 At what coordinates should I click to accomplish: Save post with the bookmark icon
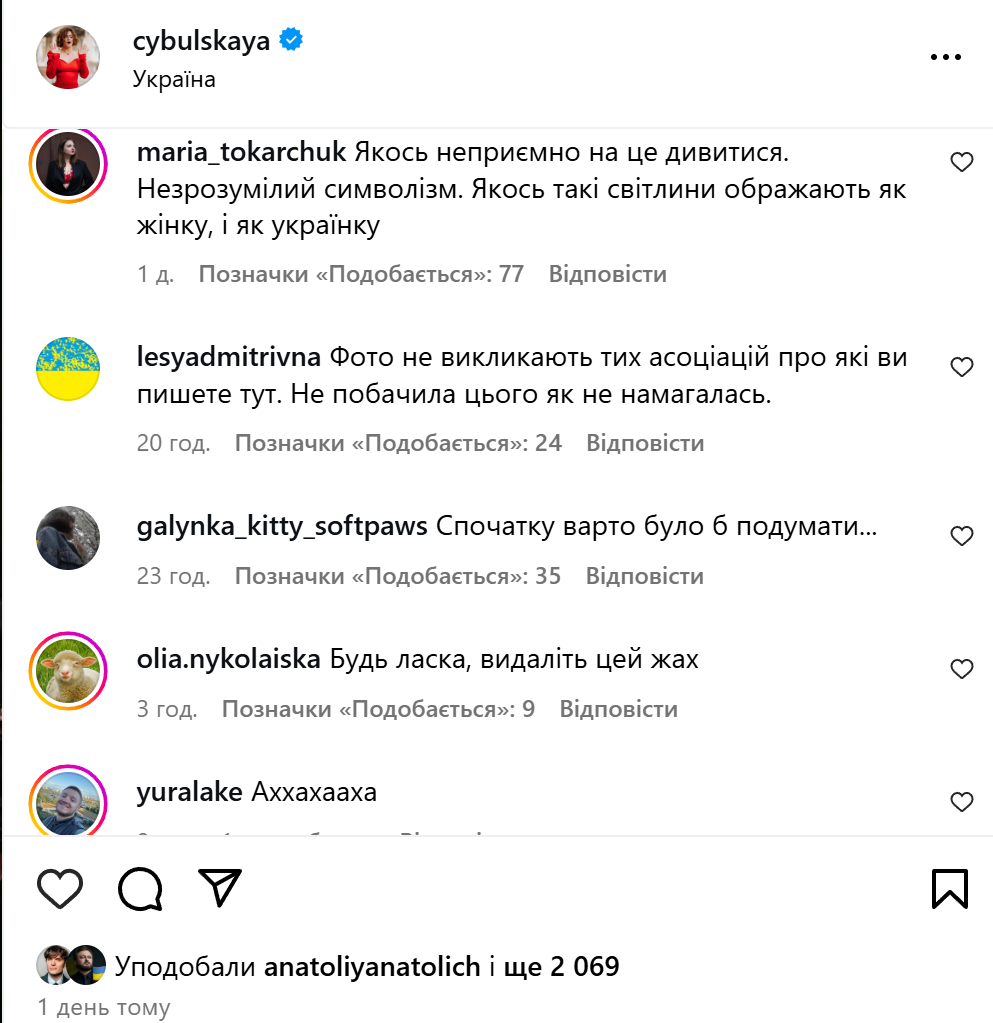[x=949, y=889]
